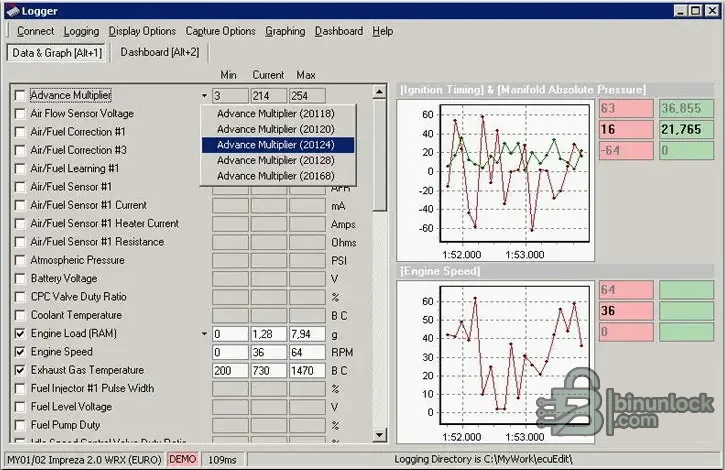Open the Dashboard menu
This screenshot has width=725, height=470.
click(338, 31)
